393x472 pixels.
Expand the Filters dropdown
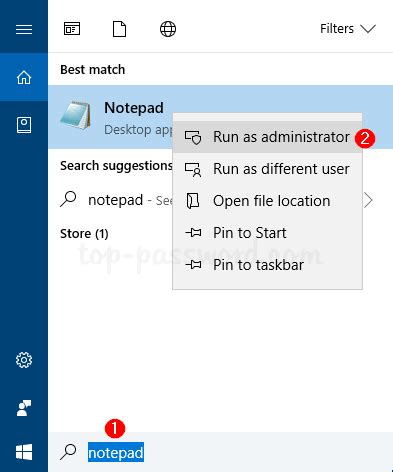coord(348,29)
